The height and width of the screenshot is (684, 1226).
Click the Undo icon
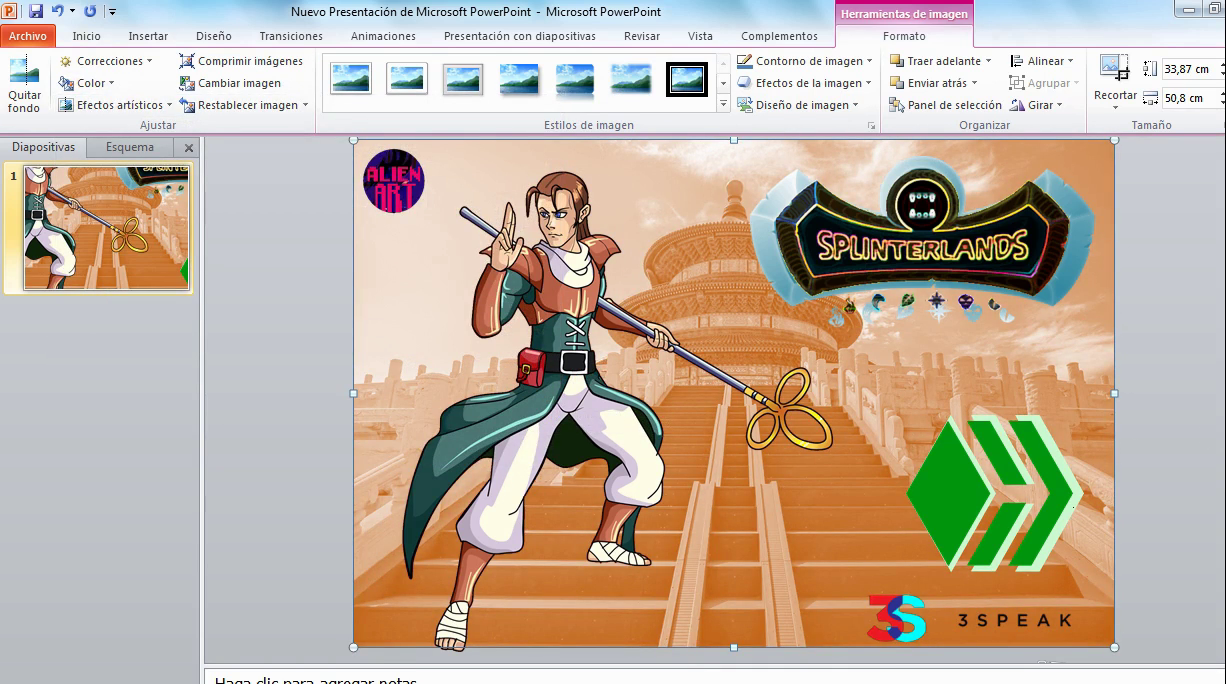(57, 11)
